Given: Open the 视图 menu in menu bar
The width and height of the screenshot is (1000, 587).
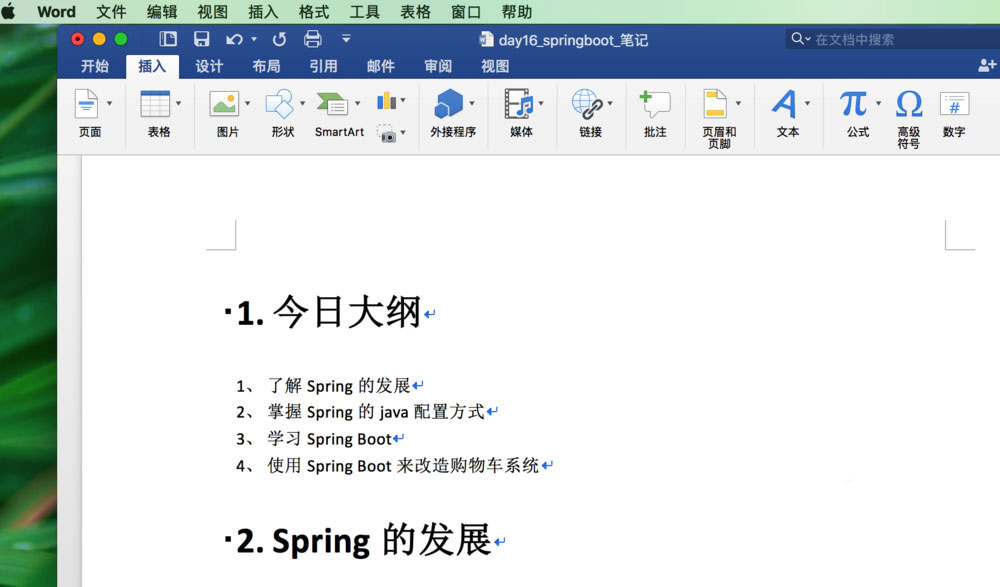Looking at the screenshot, I should tap(212, 11).
